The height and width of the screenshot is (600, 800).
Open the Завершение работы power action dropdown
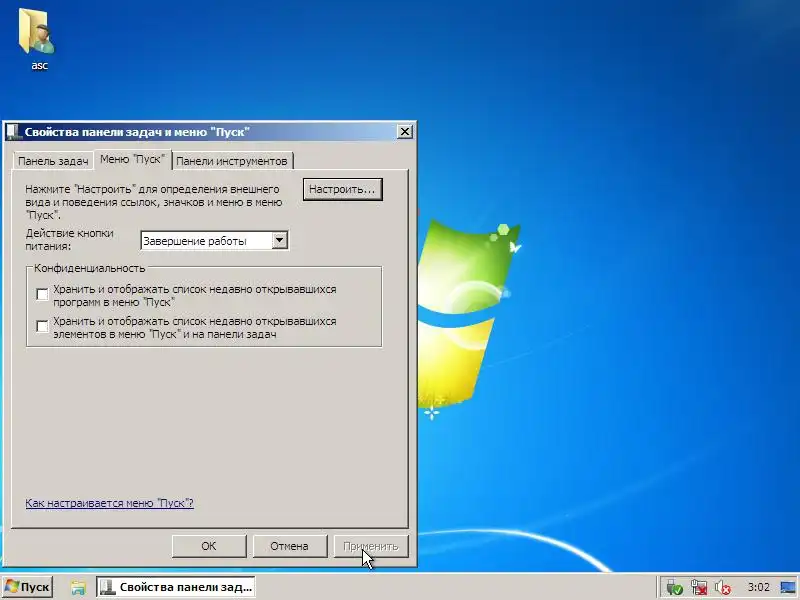[x=214, y=241]
